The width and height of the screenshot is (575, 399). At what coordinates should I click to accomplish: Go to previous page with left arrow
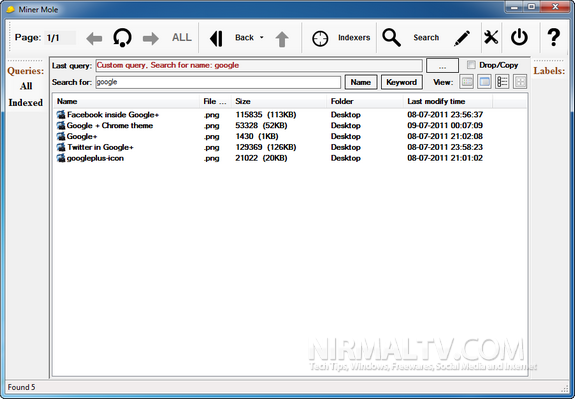pyautogui.click(x=94, y=38)
